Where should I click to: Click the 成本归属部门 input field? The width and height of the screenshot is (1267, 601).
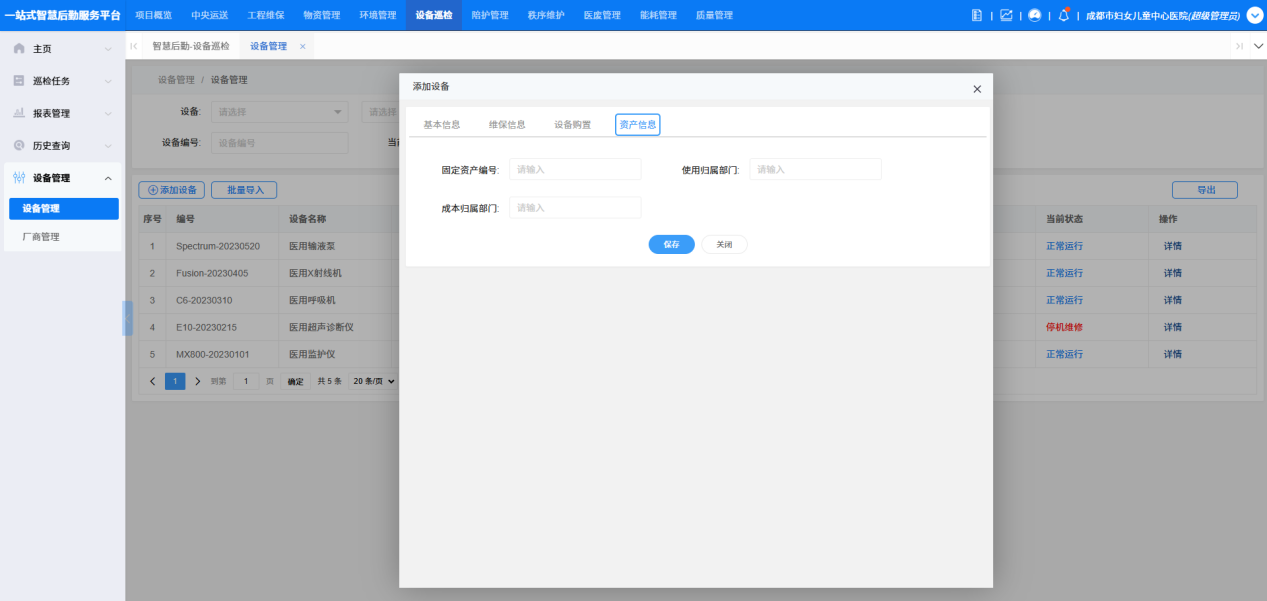tap(575, 207)
